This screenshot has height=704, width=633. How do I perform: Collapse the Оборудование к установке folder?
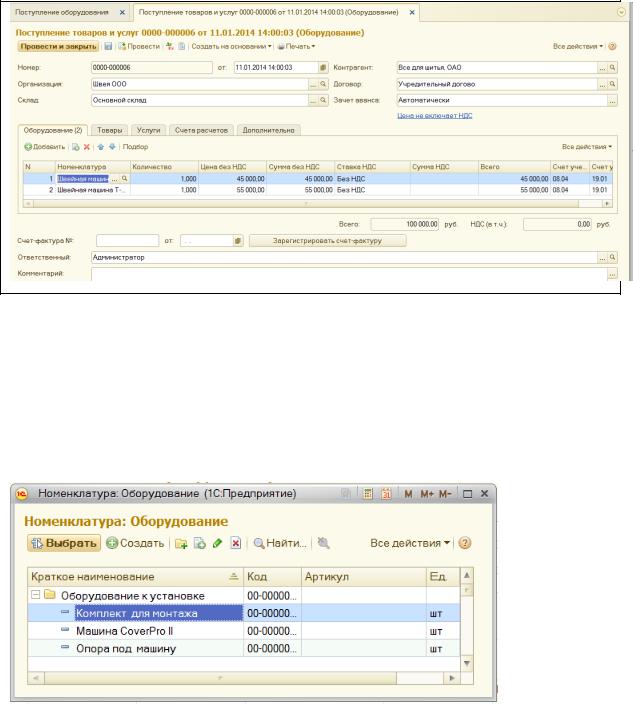coord(35,595)
